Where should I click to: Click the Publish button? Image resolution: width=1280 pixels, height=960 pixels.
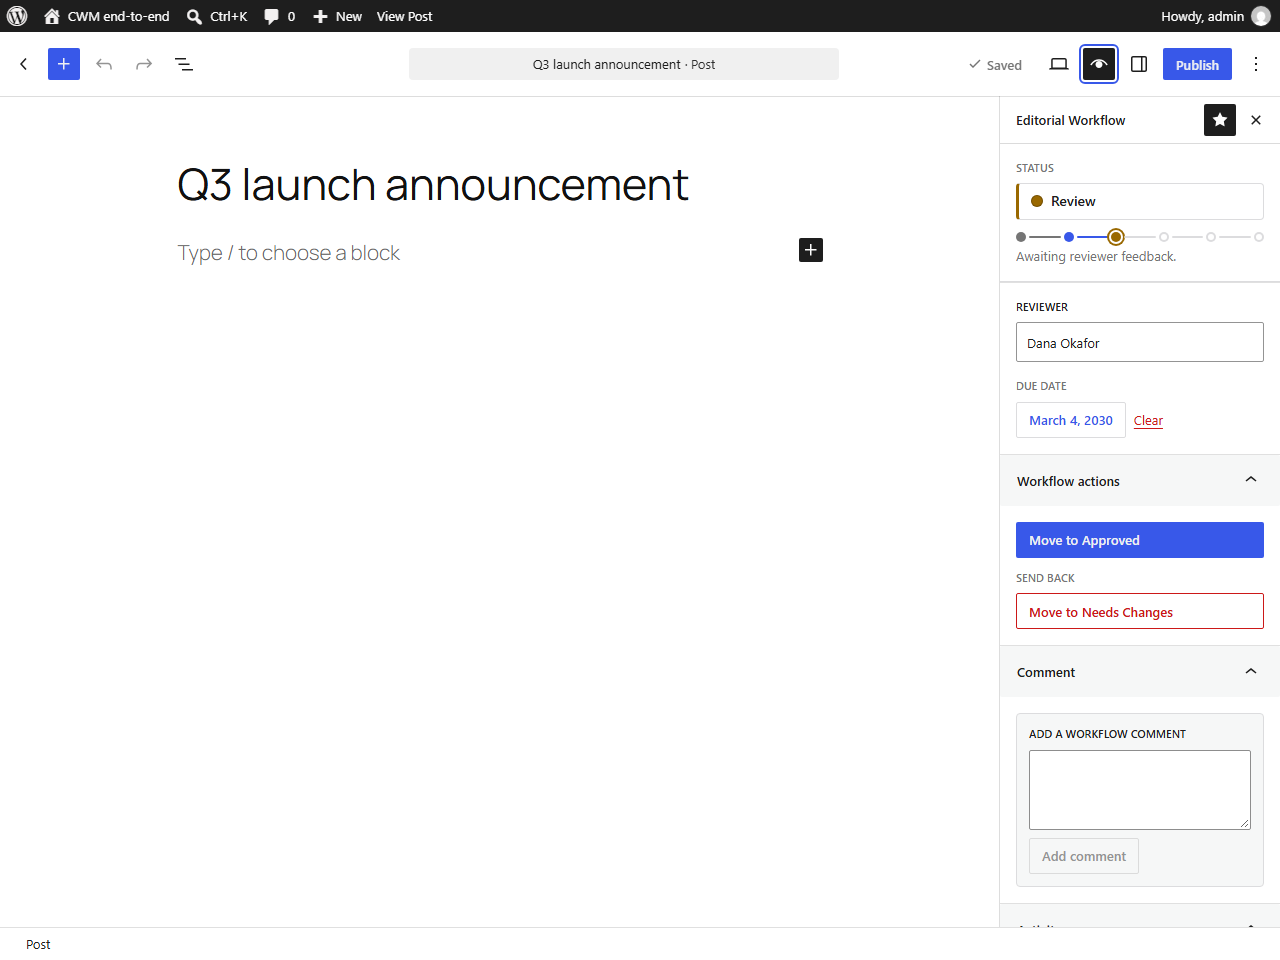click(1197, 64)
